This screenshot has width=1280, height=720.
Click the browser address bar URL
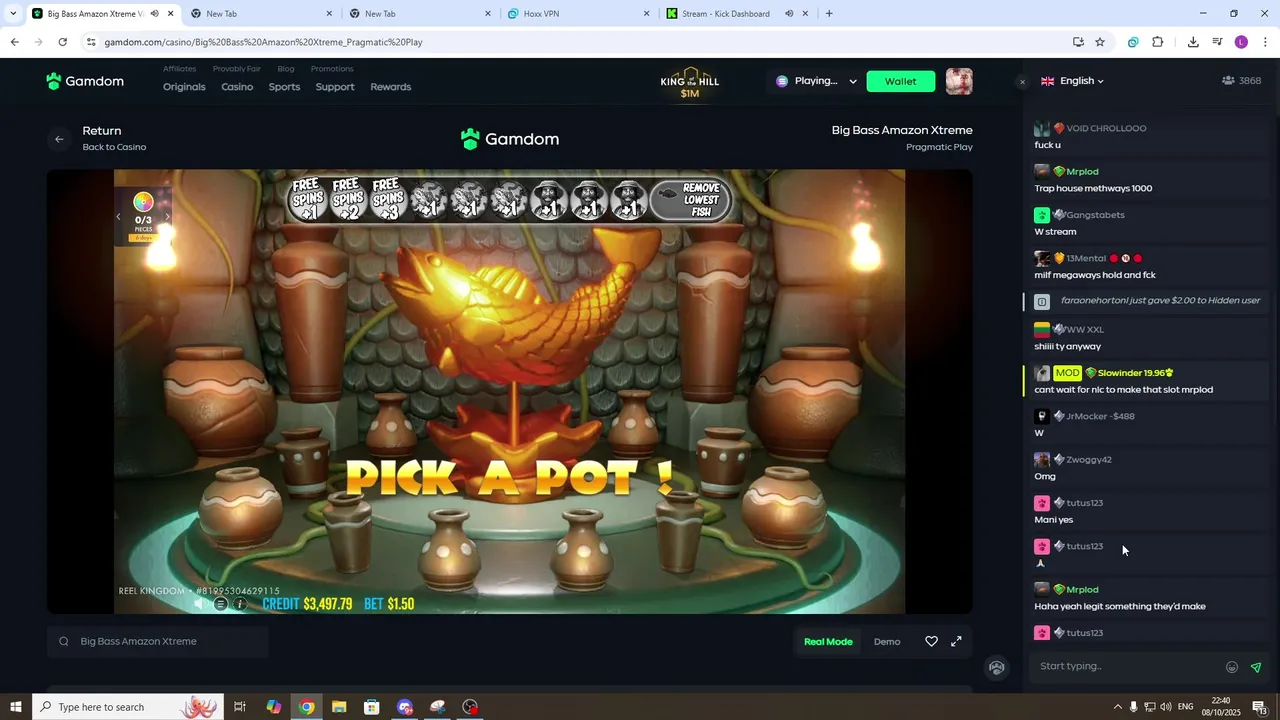tap(263, 42)
